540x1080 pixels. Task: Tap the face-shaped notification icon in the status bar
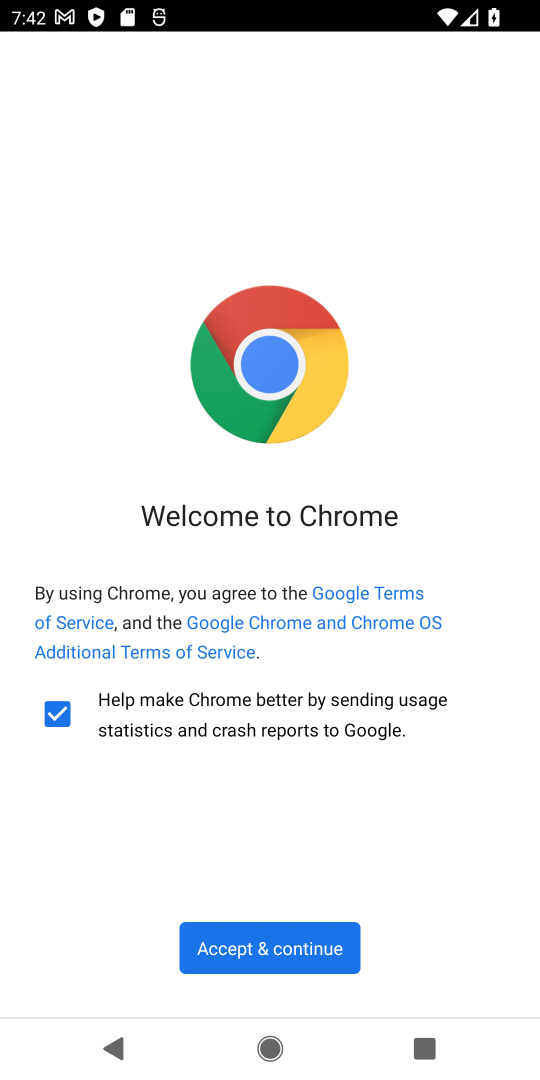(159, 18)
